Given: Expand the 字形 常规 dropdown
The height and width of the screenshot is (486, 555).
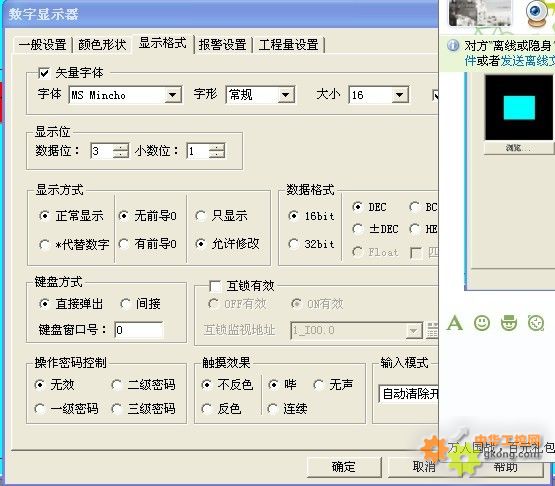Looking at the screenshot, I should click(x=285, y=95).
